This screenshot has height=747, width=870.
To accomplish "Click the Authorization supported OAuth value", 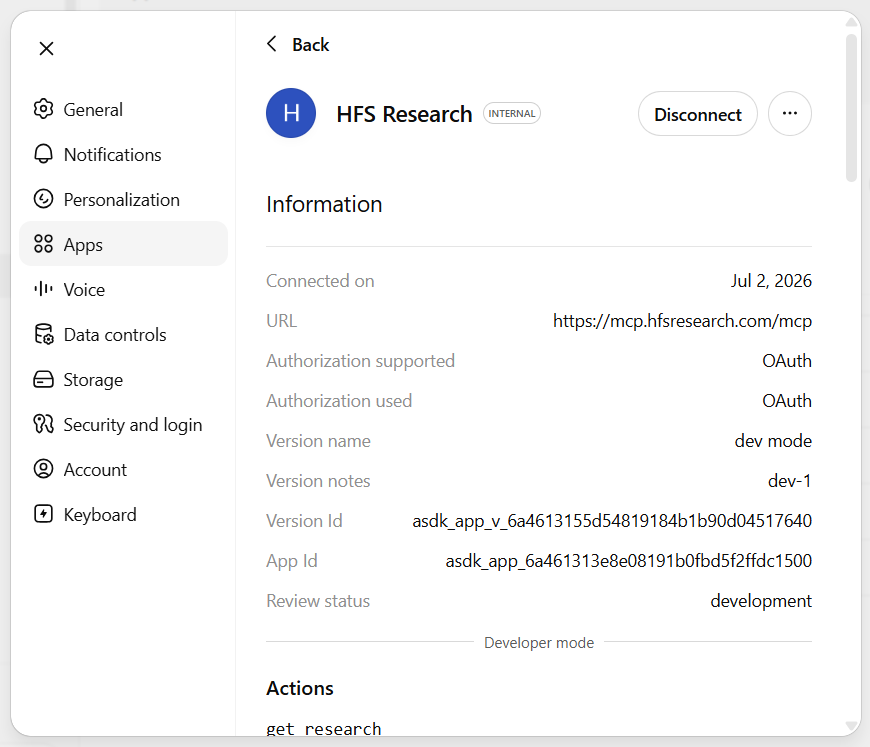I will pyautogui.click(x=787, y=361).
